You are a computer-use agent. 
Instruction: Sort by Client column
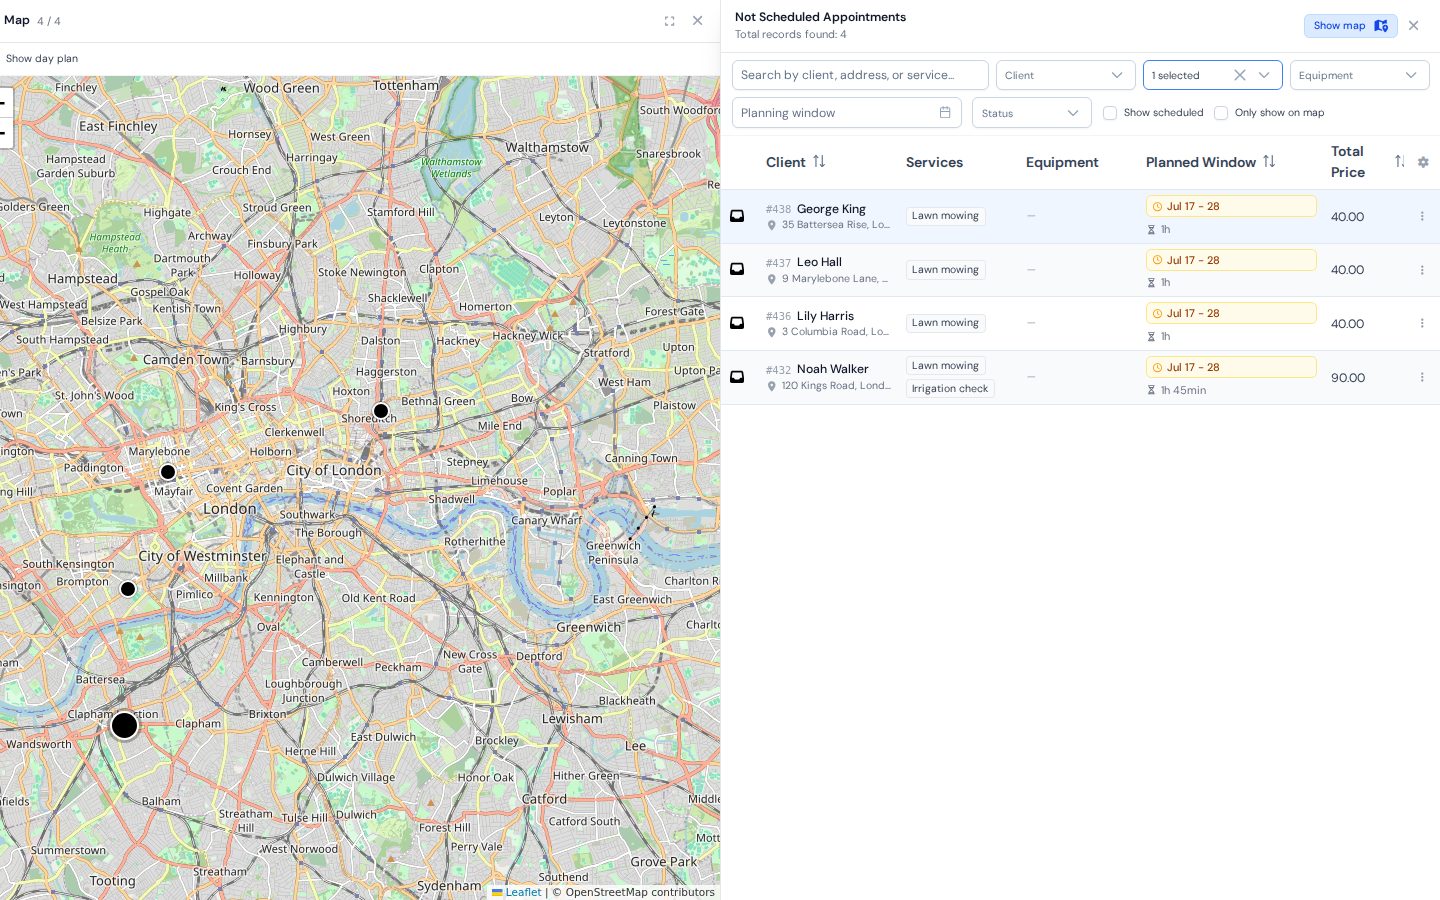pyautogui.click(x=819, y=162)
